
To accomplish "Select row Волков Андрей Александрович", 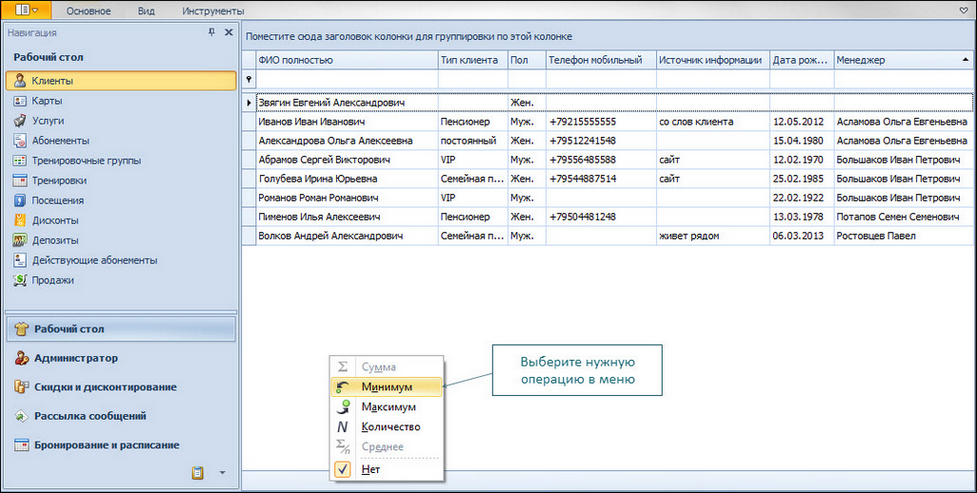I will (608, 236).
